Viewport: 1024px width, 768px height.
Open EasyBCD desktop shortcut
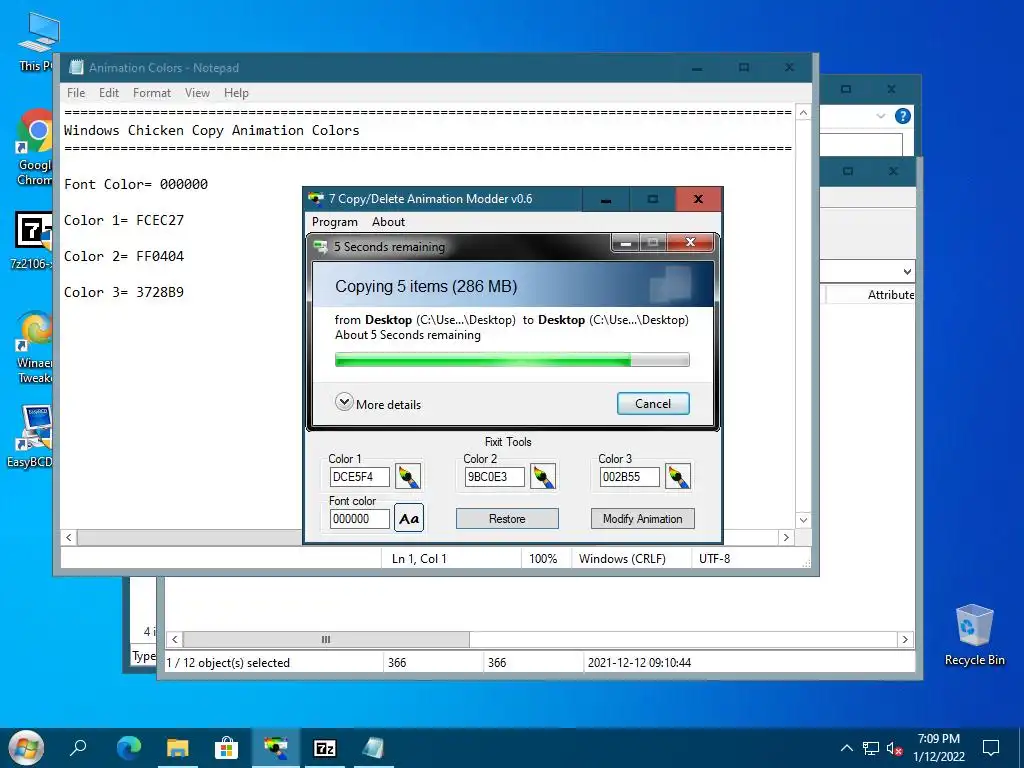31,436
